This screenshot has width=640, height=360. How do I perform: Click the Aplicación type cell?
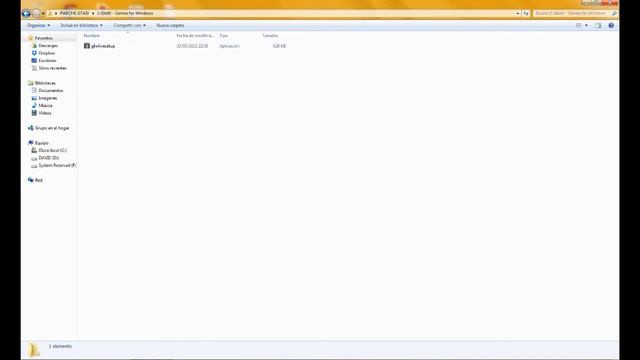[229, 46]
